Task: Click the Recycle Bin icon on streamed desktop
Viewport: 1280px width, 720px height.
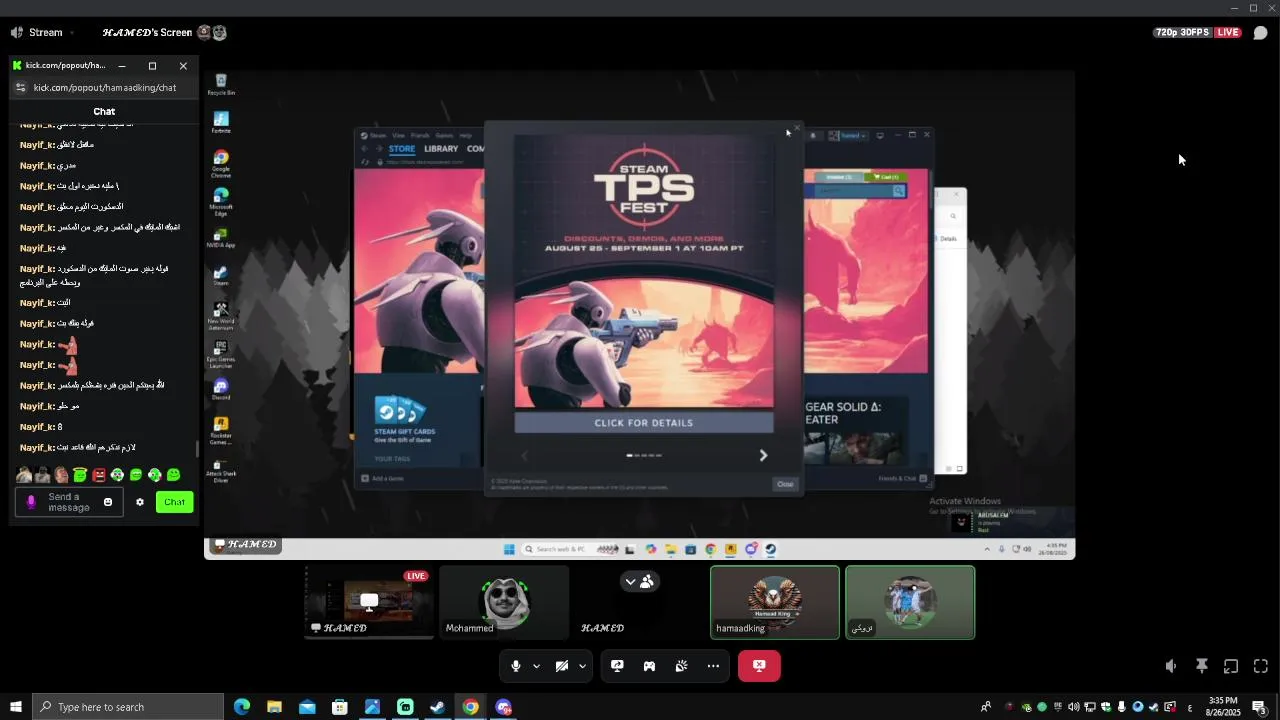Action: pyautogui.click(x=221, y=85)
